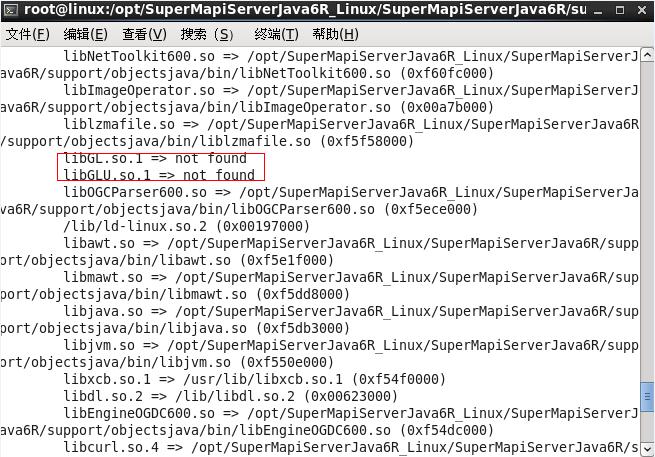Click the libGLU.so.1 => not found line
Viewport: 655px width, 457px height.
(159, 175)
